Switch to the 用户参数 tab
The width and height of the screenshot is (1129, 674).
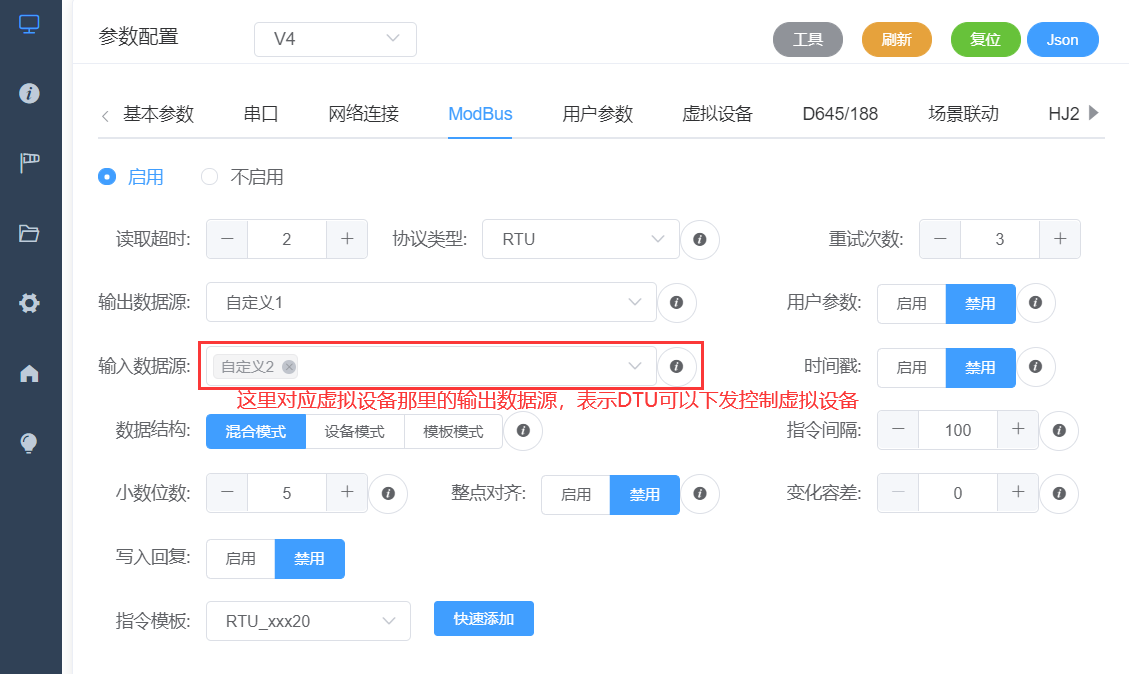(597, 113)
